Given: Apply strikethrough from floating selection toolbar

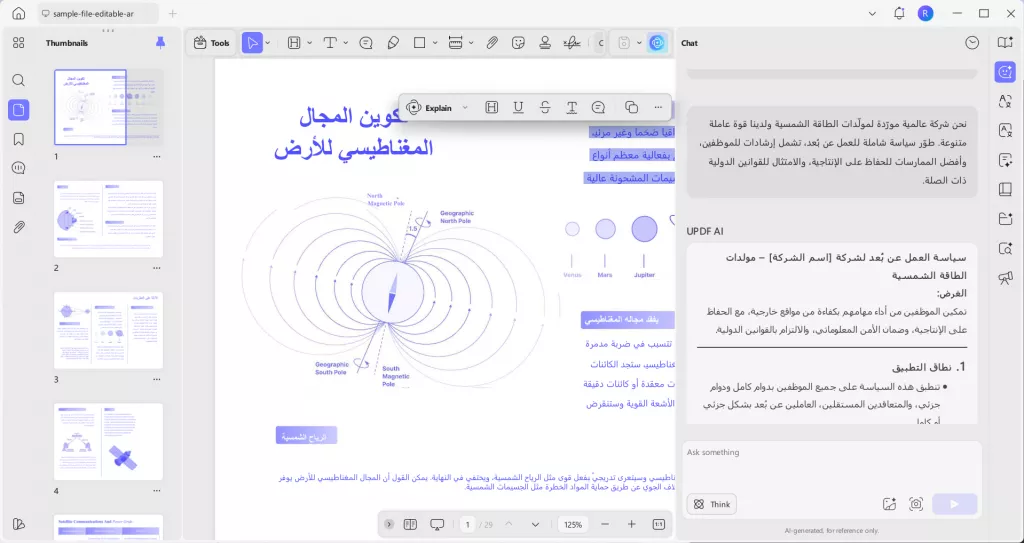Looking at the screenshot, I should (545, 108).
